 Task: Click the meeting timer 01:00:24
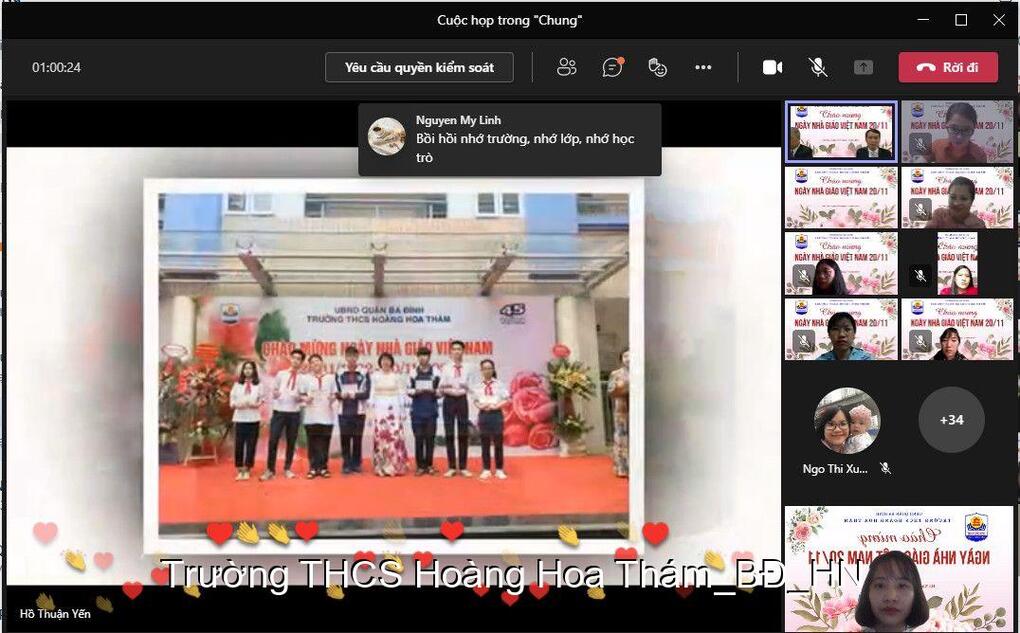click(57, 67)
